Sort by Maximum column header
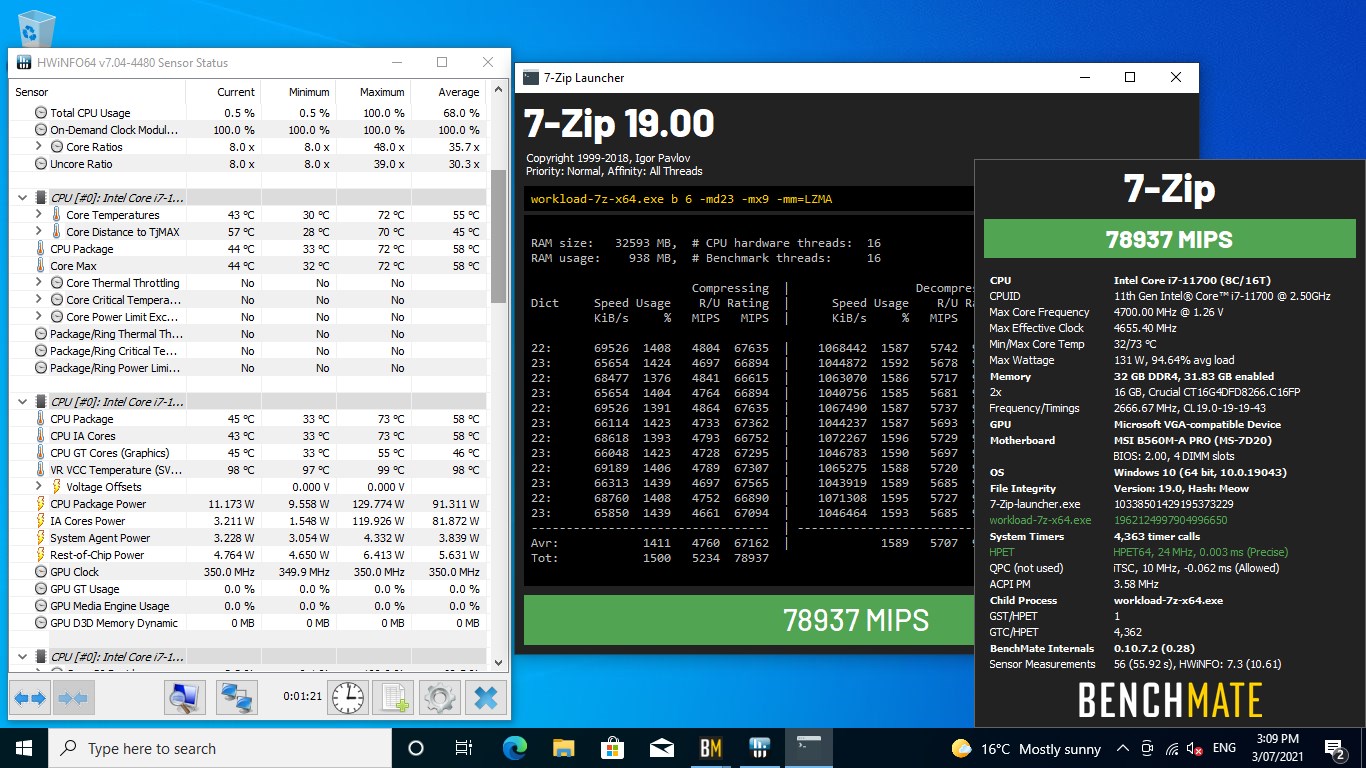 pyautogui.click(x=372, y=92)
